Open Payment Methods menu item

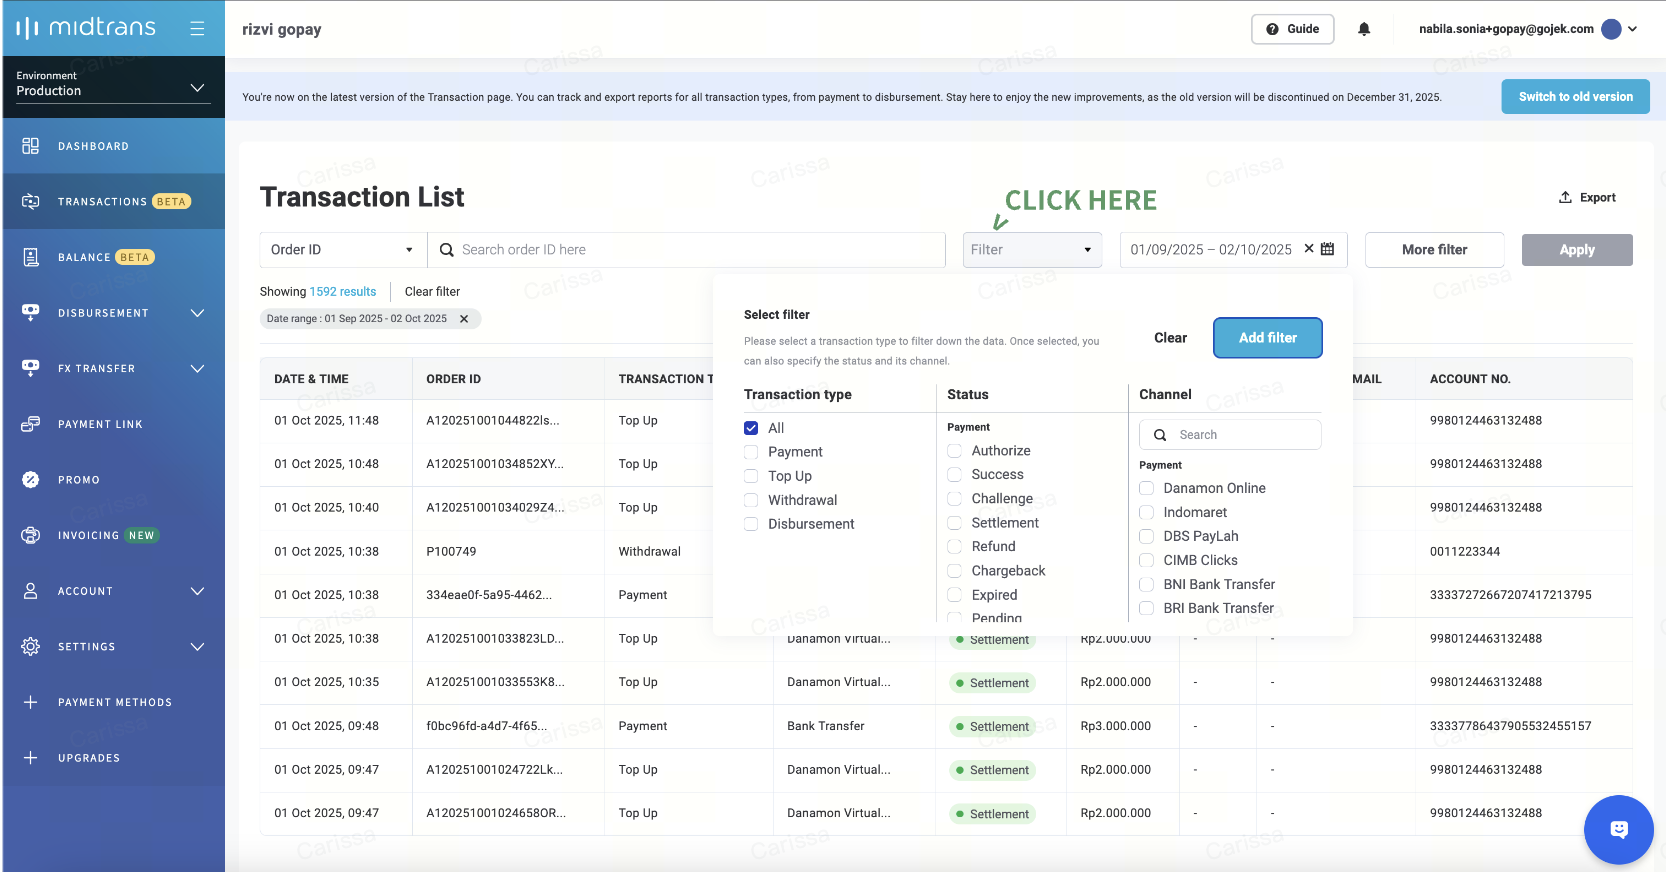tap(115, 702)
